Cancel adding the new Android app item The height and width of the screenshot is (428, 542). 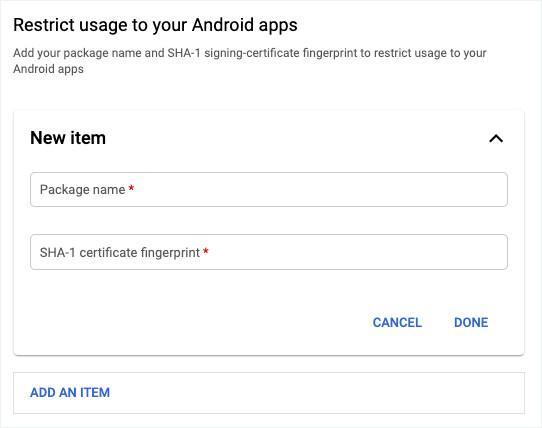click(397, 323)
